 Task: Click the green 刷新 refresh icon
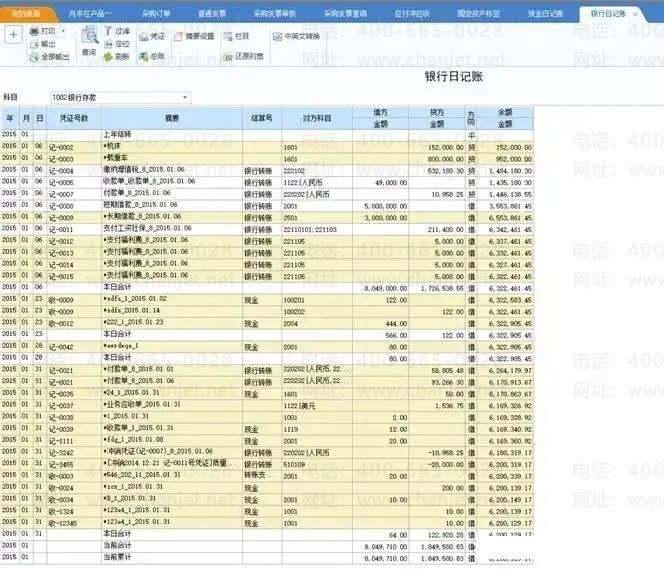[x=108, y=56]
